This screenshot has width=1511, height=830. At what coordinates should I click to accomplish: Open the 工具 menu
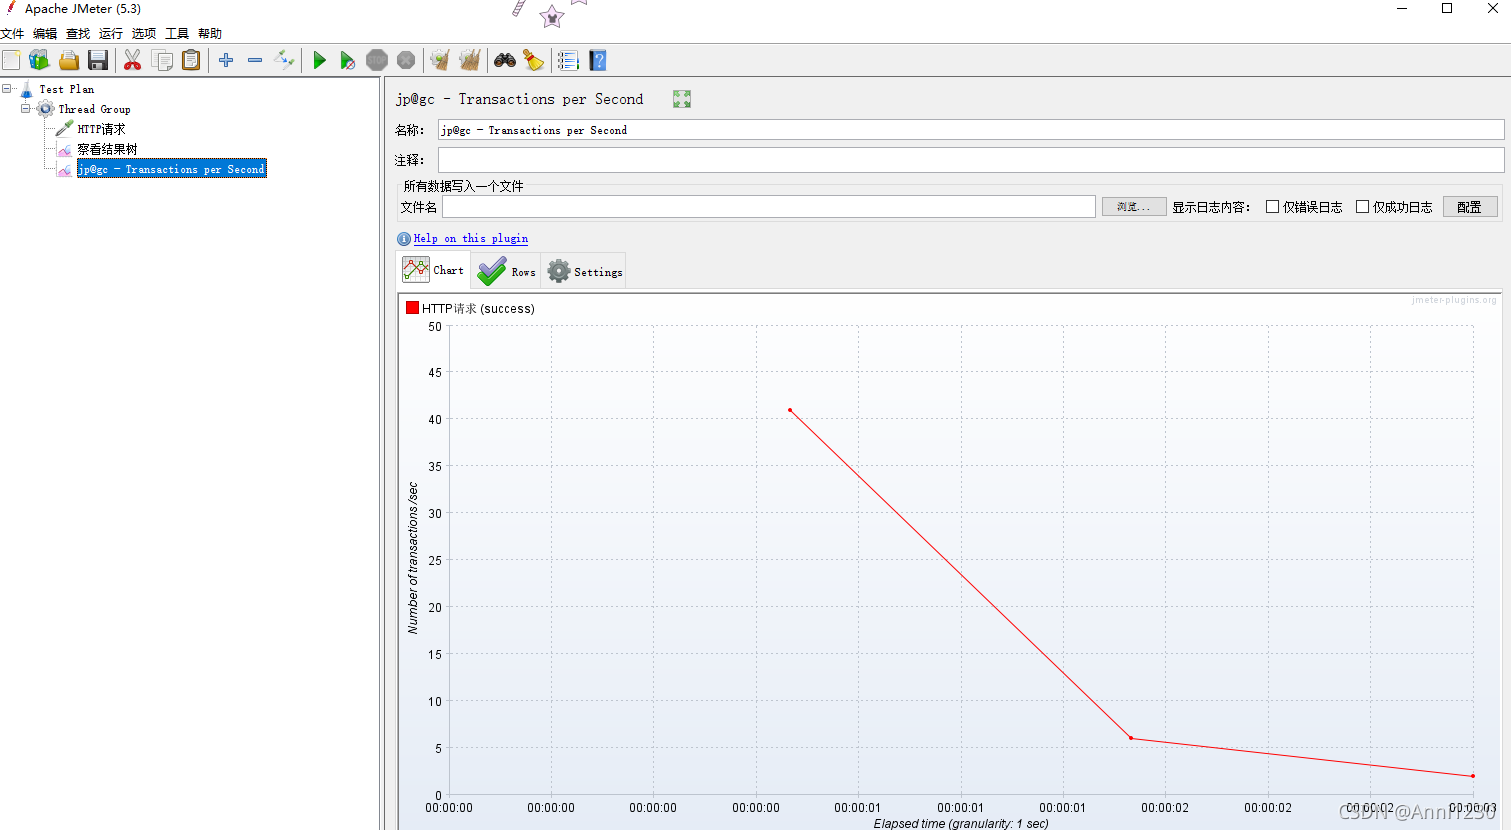[x=177, y=34]
